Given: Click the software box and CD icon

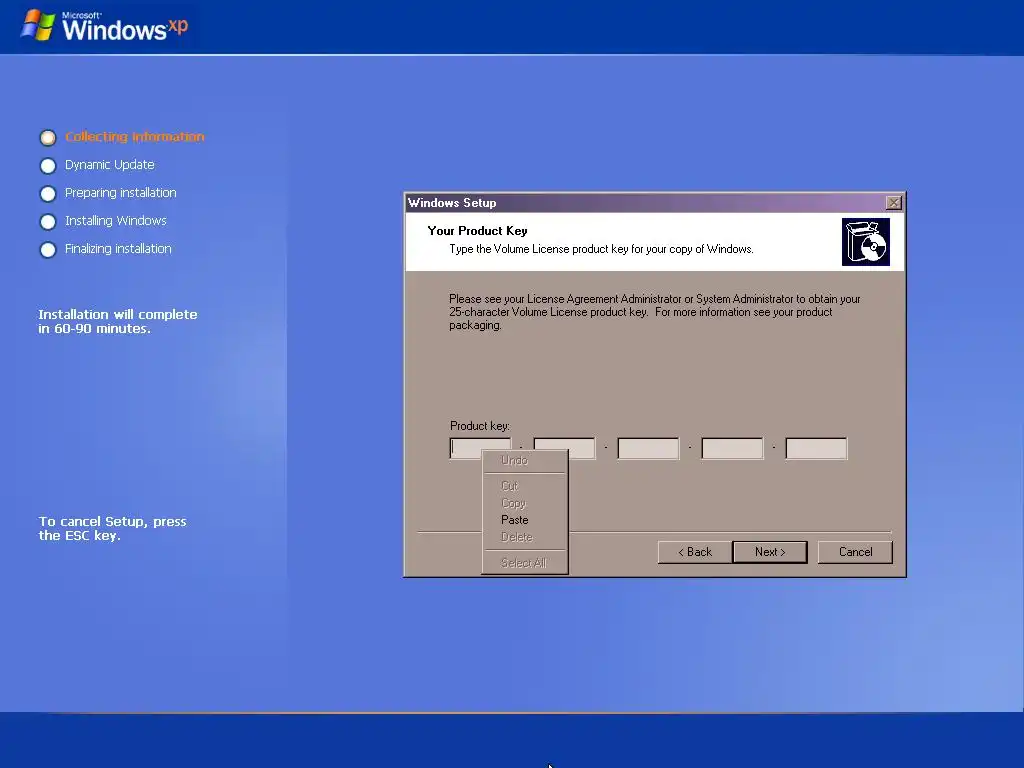Looking at the screenshot, I should (866, 242).
